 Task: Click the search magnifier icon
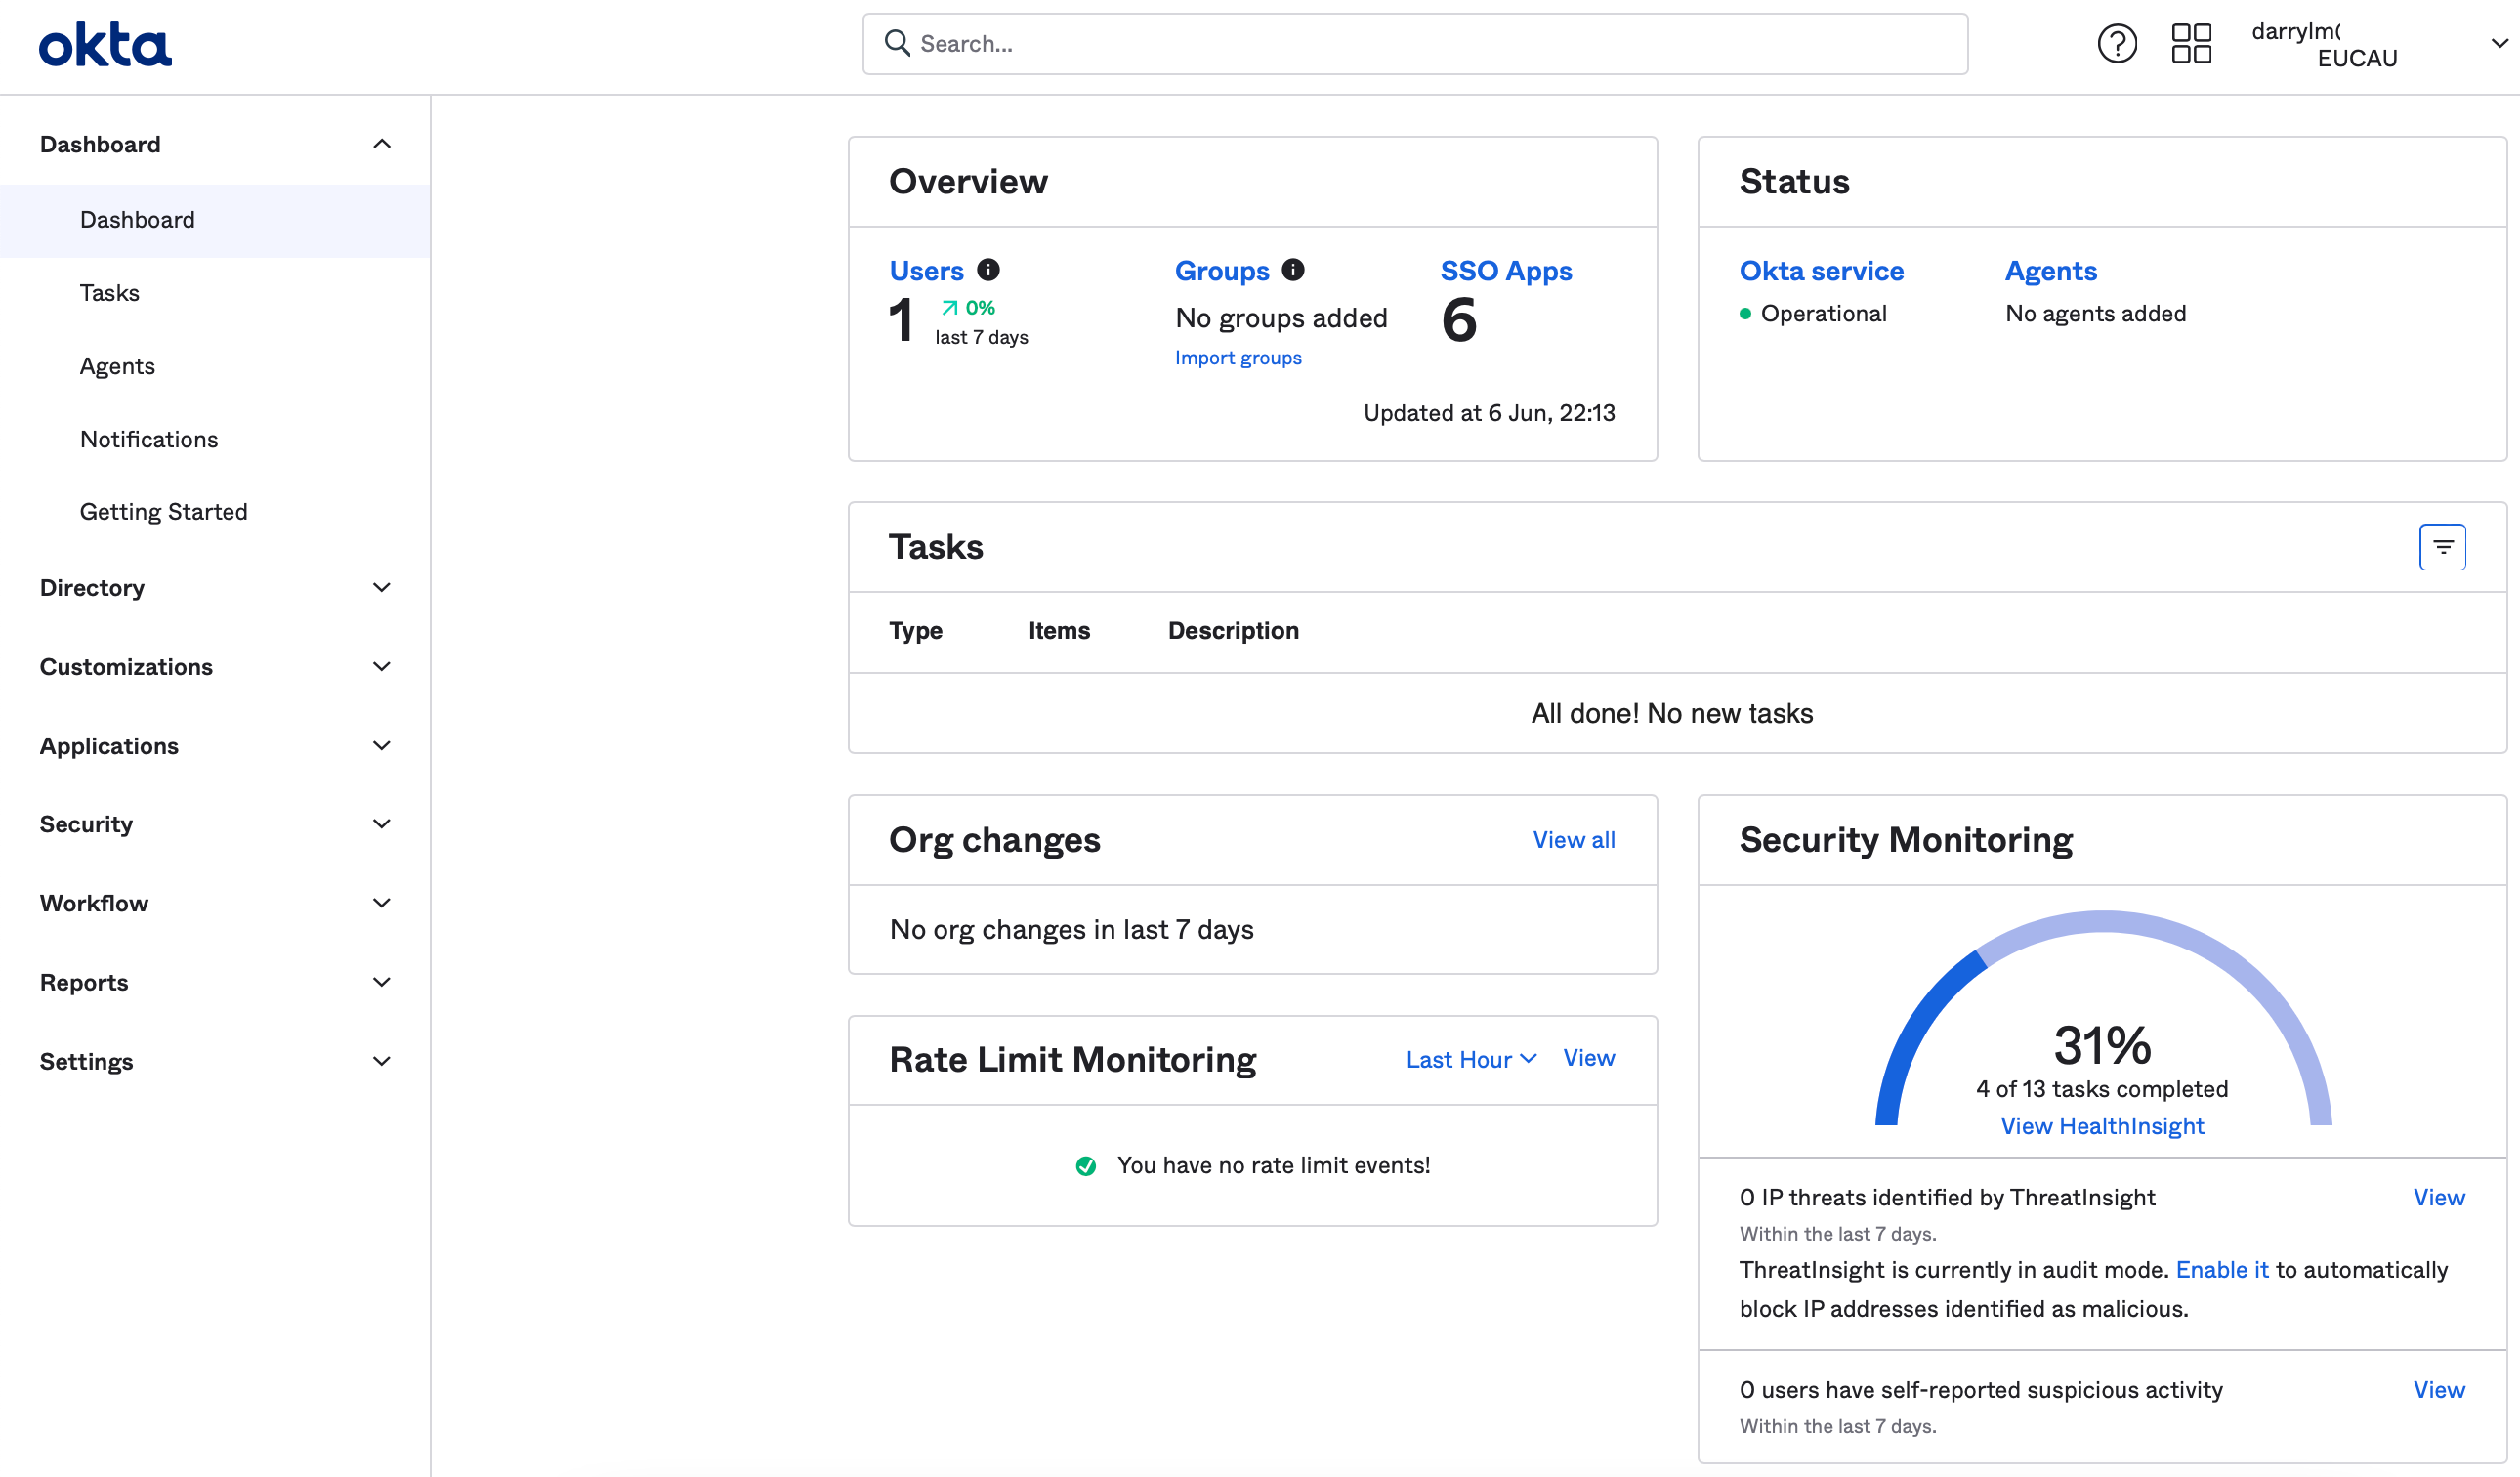point(897,43)
